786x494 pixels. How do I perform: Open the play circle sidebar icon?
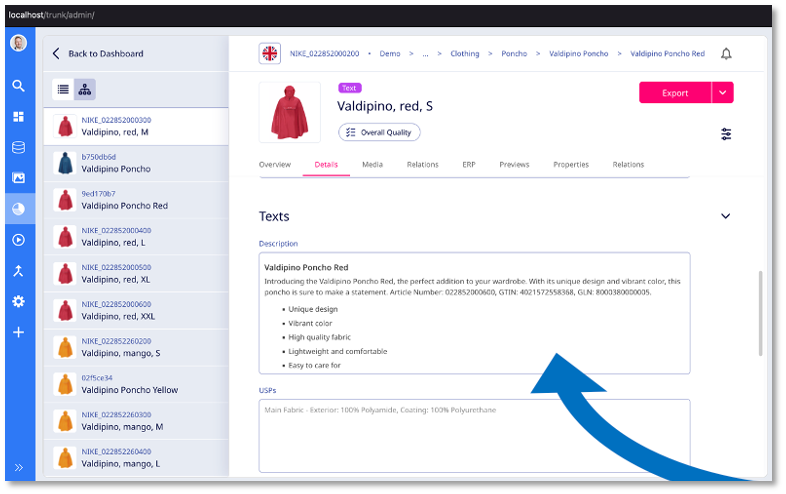19,240
